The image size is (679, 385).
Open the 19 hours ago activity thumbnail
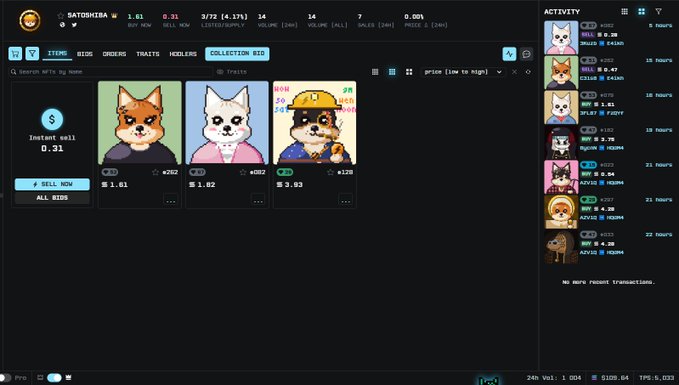(x=561, y=142)
